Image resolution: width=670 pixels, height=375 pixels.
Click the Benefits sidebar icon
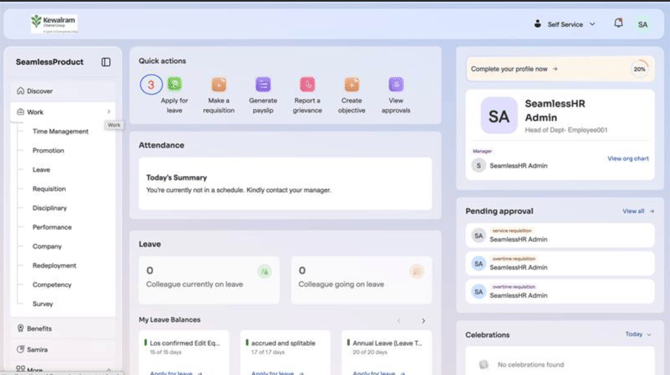tap(20, 328)
